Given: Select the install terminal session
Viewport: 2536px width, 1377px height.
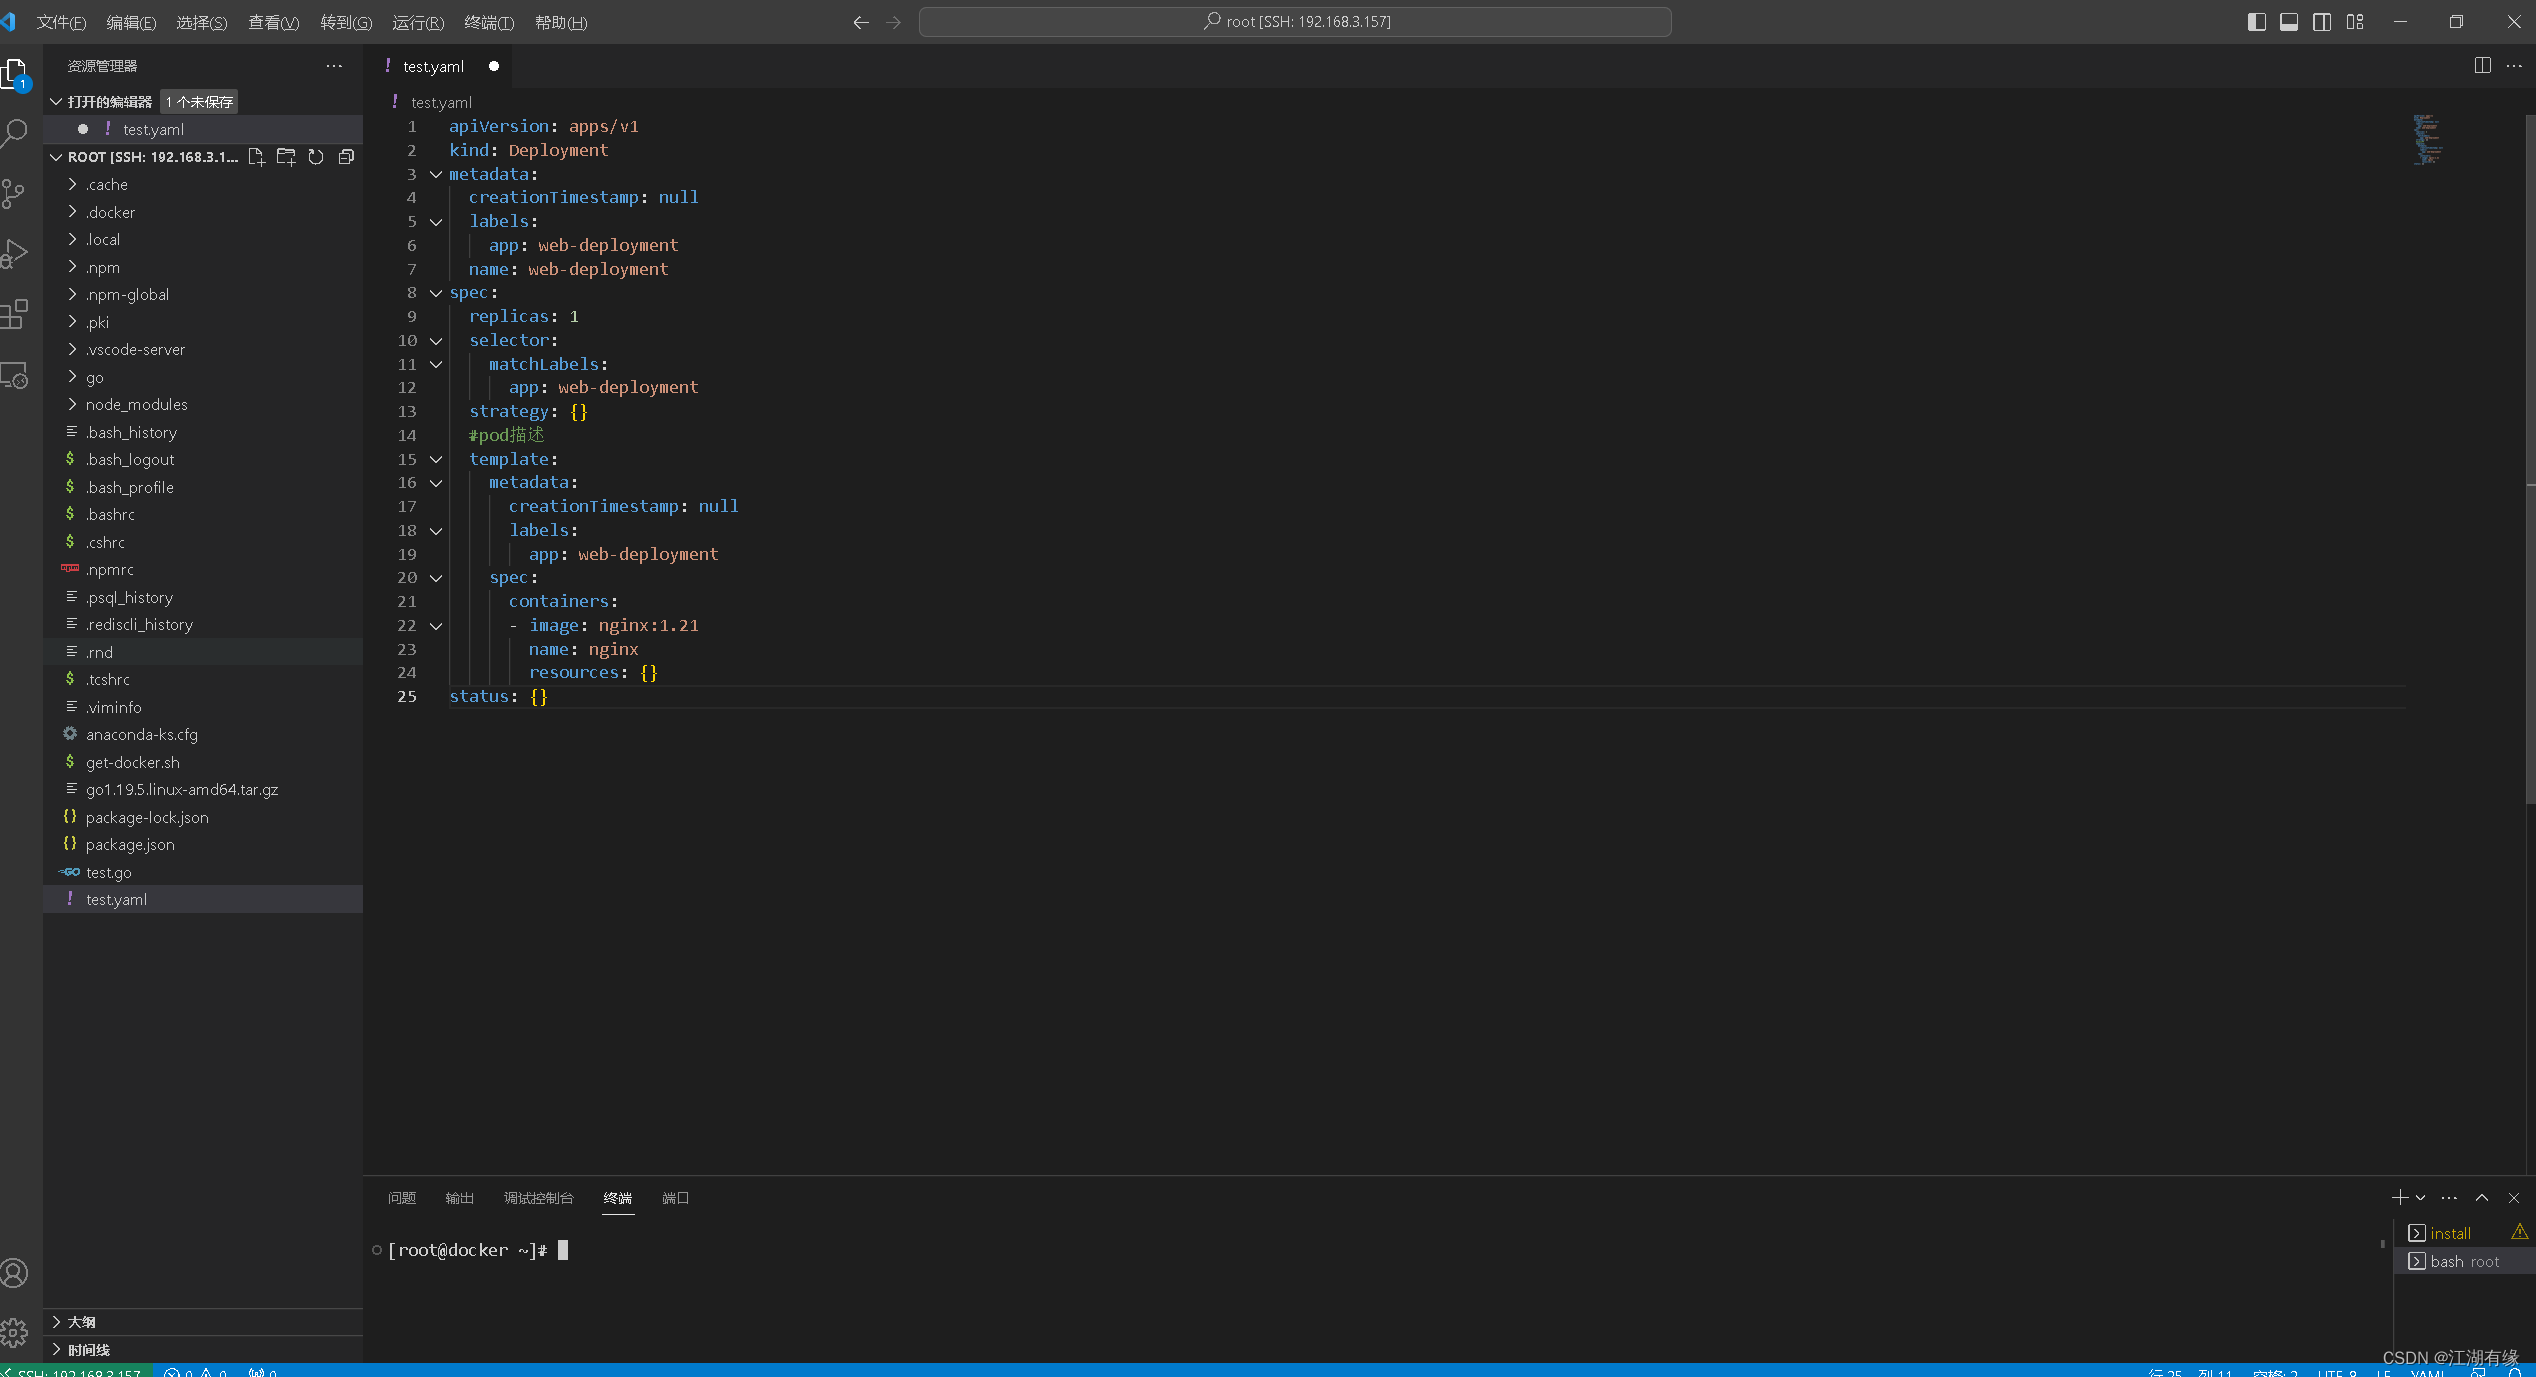Looking at the screenshot, I should [x=2450, y=1233].
